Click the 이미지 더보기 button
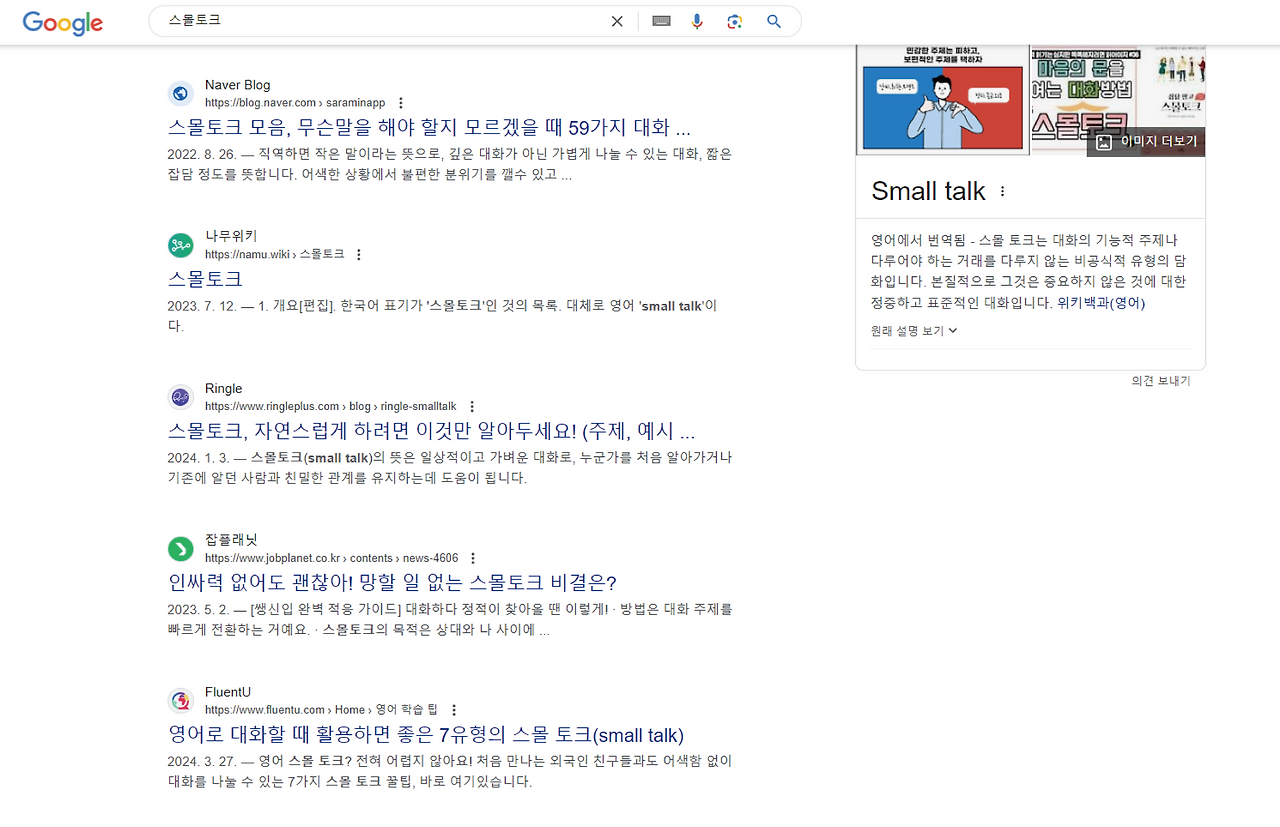 [1146, 142]
